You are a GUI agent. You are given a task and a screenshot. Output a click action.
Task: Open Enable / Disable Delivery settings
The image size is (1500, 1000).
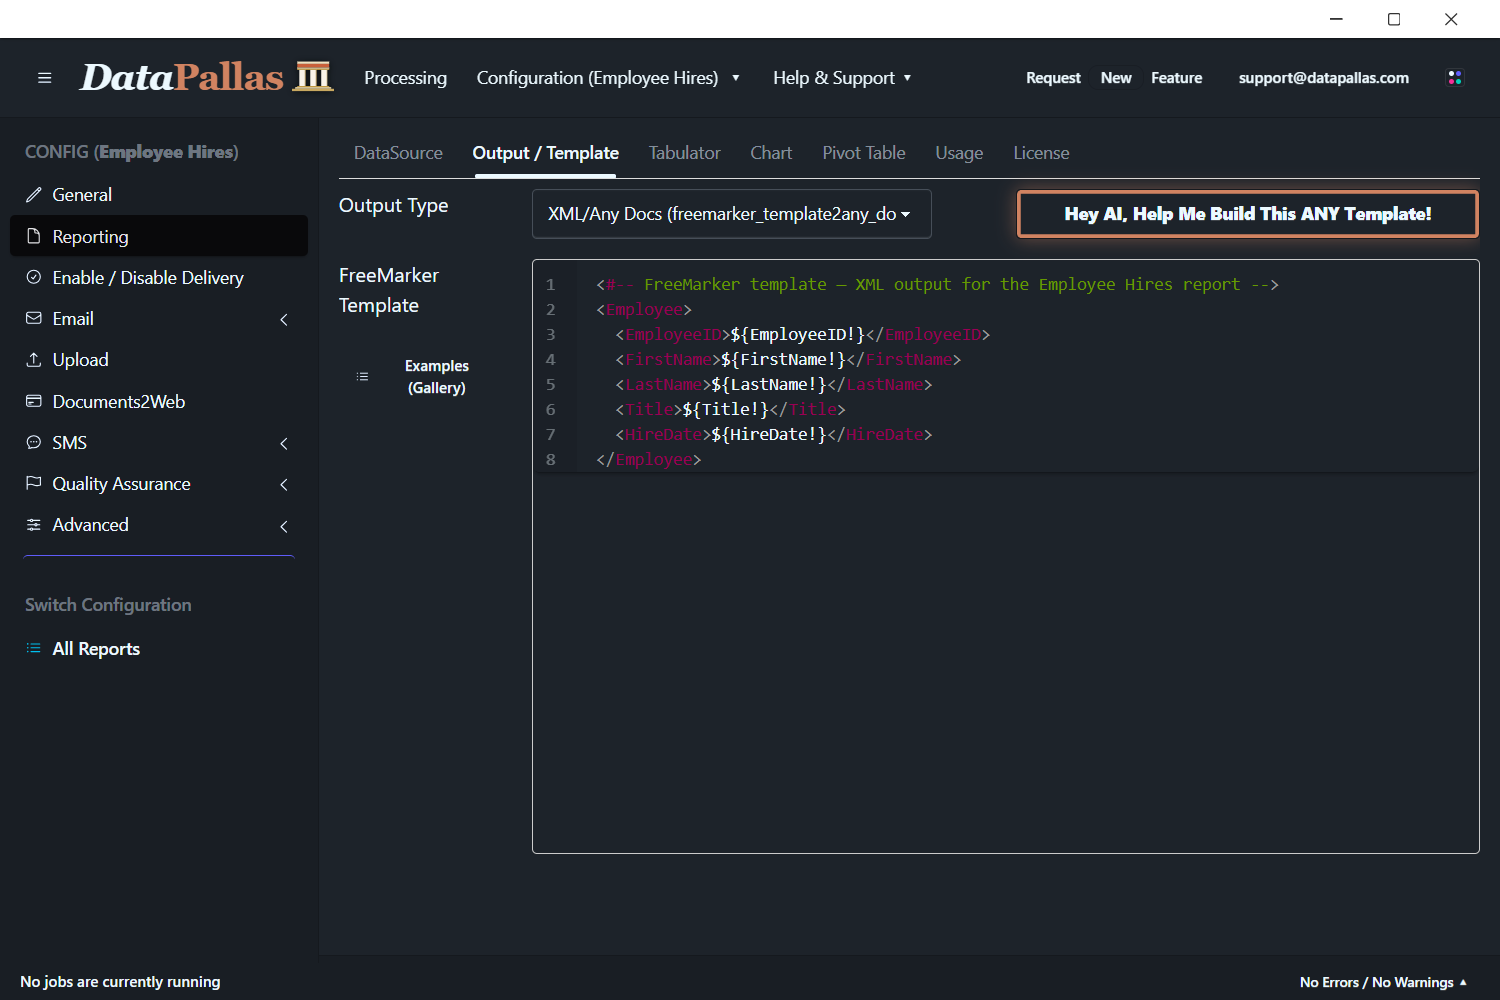tap(159, 277)
